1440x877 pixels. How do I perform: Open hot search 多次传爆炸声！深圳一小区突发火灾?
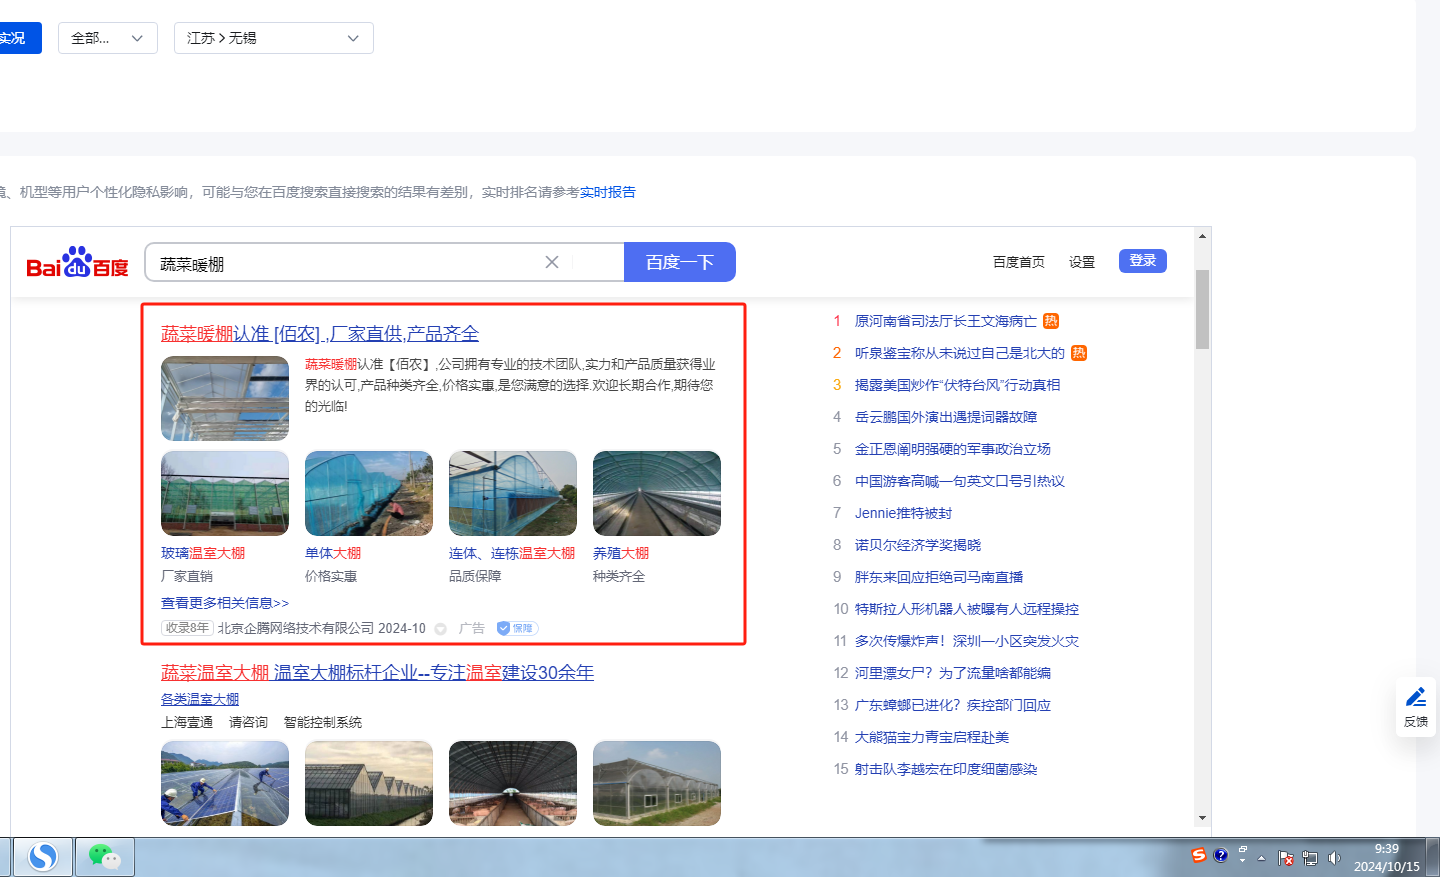[x=967, y=641]
